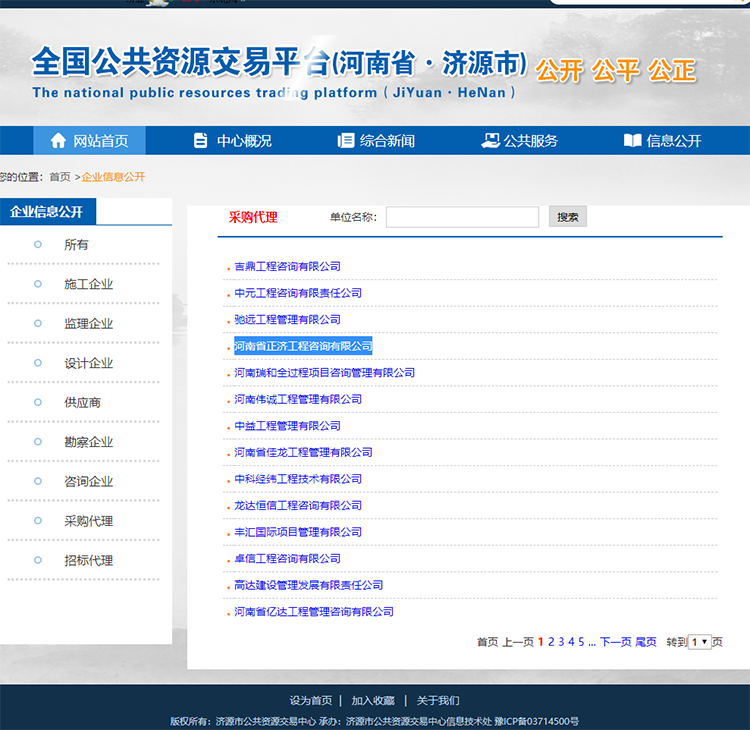Select the circle bullet next to 招标代理

point(38,560)
